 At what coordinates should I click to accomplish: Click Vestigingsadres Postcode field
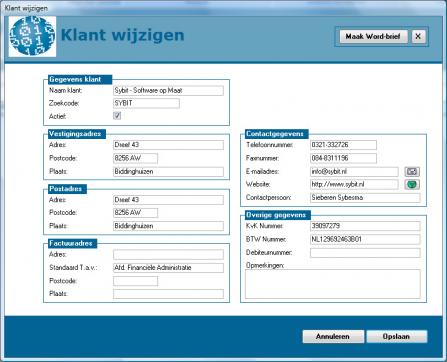[x=135, y=158]
